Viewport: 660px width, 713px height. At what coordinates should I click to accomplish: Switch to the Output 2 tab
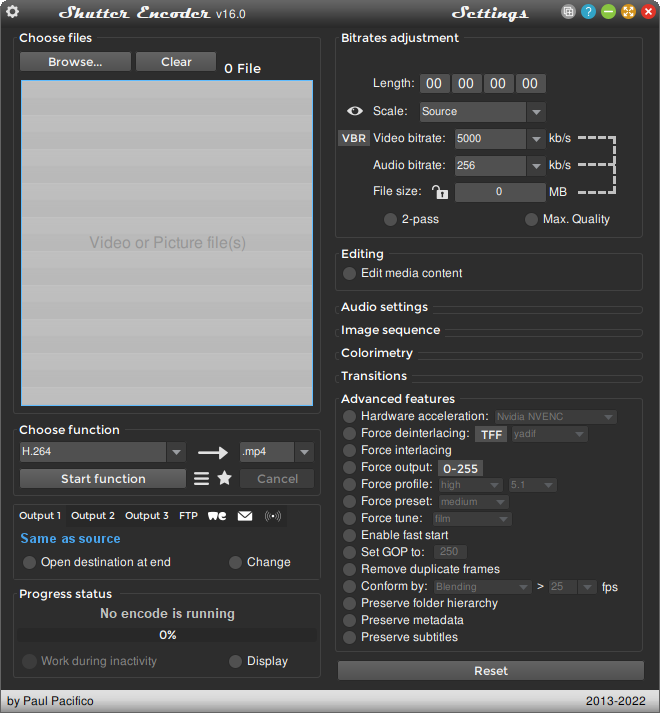[x=93, y=516]
